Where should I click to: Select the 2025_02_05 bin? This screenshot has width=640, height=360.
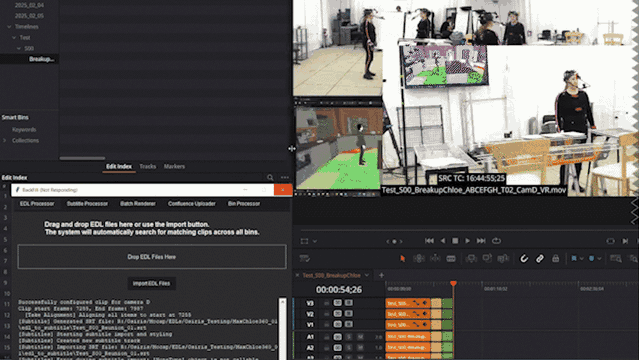(29, 16)
